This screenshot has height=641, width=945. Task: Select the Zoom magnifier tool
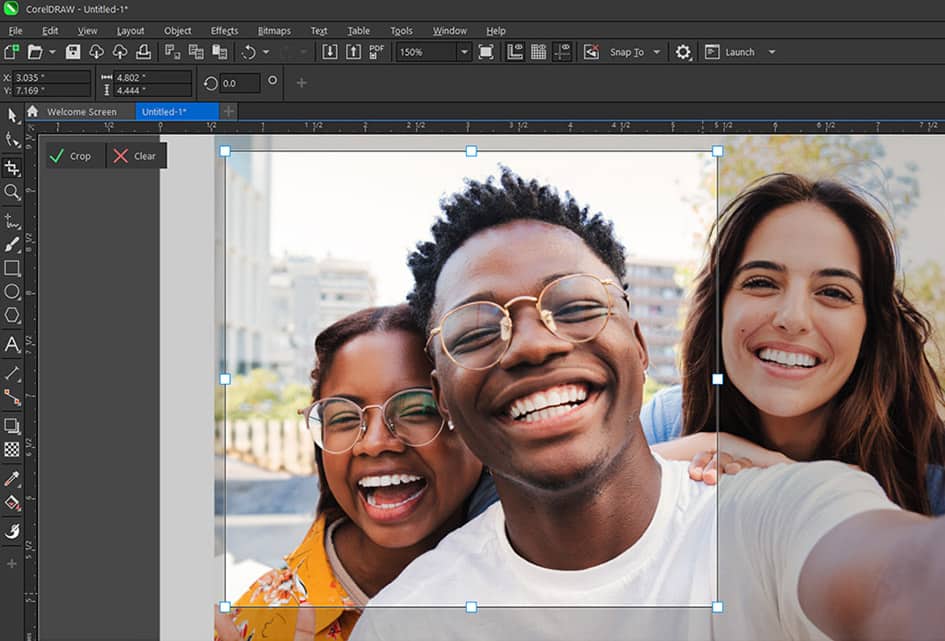(12, 191)
